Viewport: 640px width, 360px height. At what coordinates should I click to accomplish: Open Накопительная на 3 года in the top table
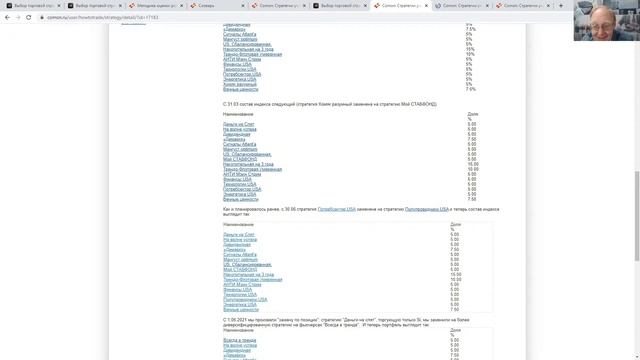[248, 49]
